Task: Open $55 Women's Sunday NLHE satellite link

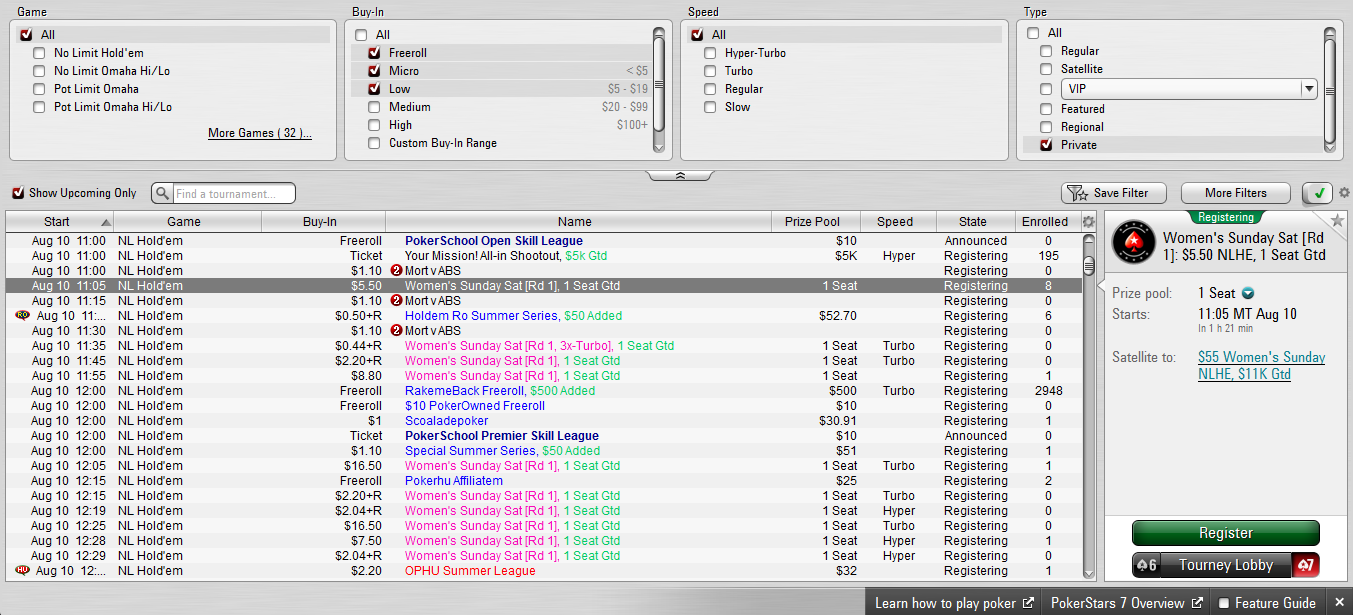Action: tap(1261, 366)
